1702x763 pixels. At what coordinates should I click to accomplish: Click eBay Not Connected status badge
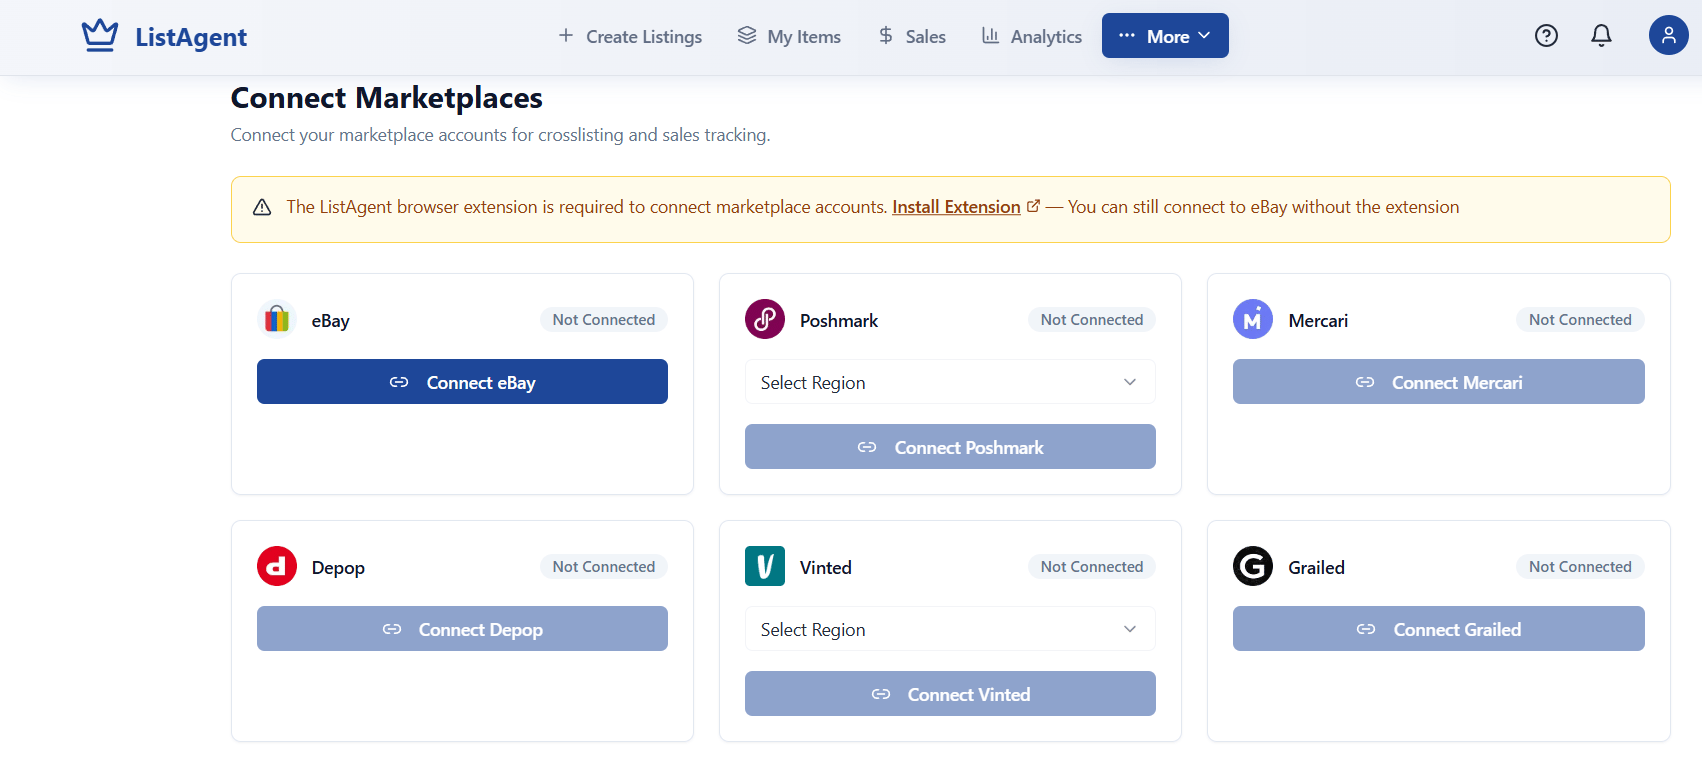(604, 320)
